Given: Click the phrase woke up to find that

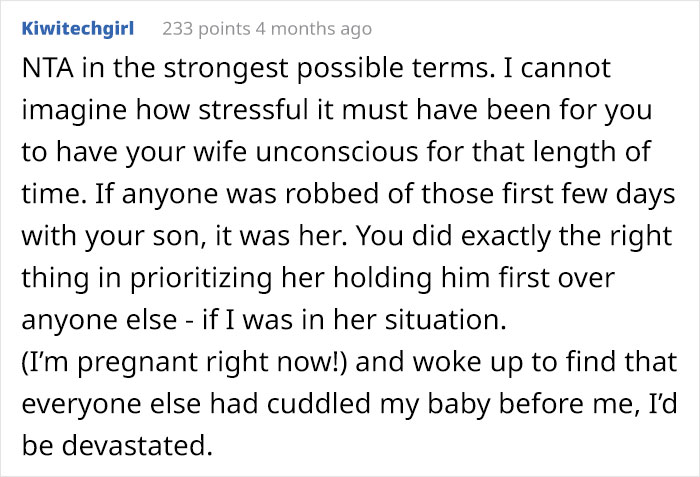Looking at the screenshot, I should (x=545, y=363).
